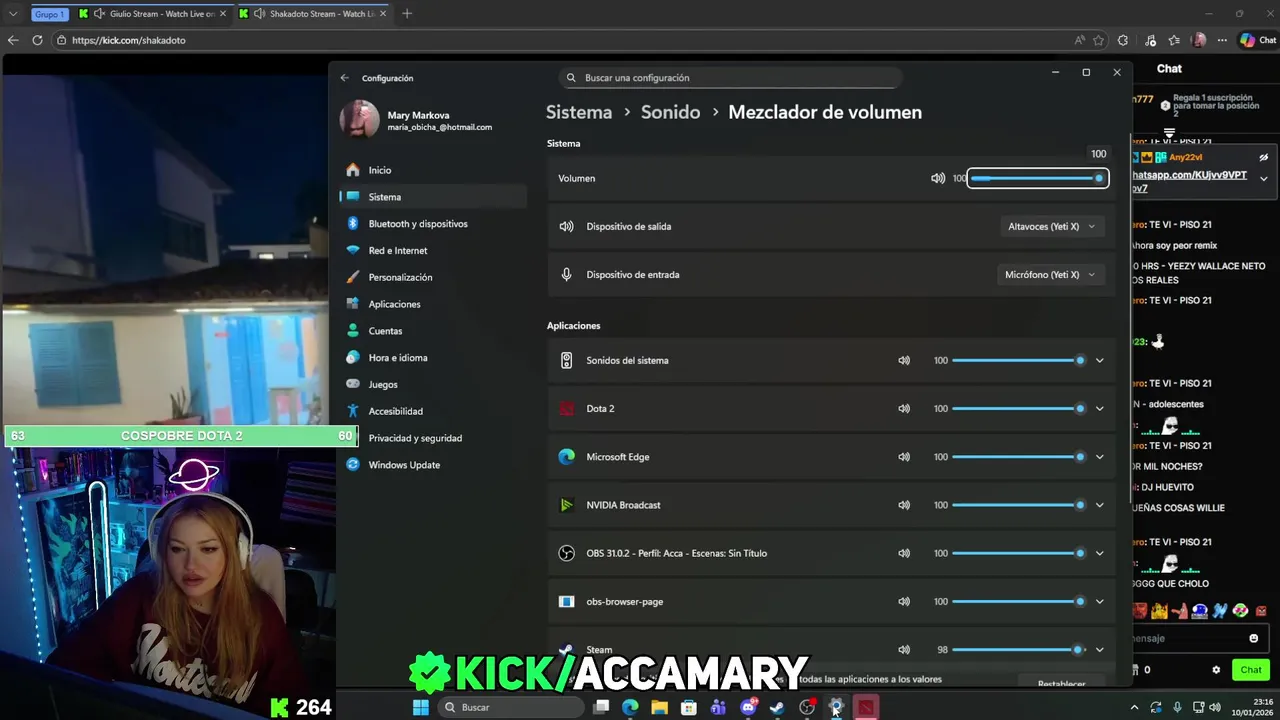Open OBS Studio from the taskbar
This screenshot has width=1280, height=720.
[807, 707]
